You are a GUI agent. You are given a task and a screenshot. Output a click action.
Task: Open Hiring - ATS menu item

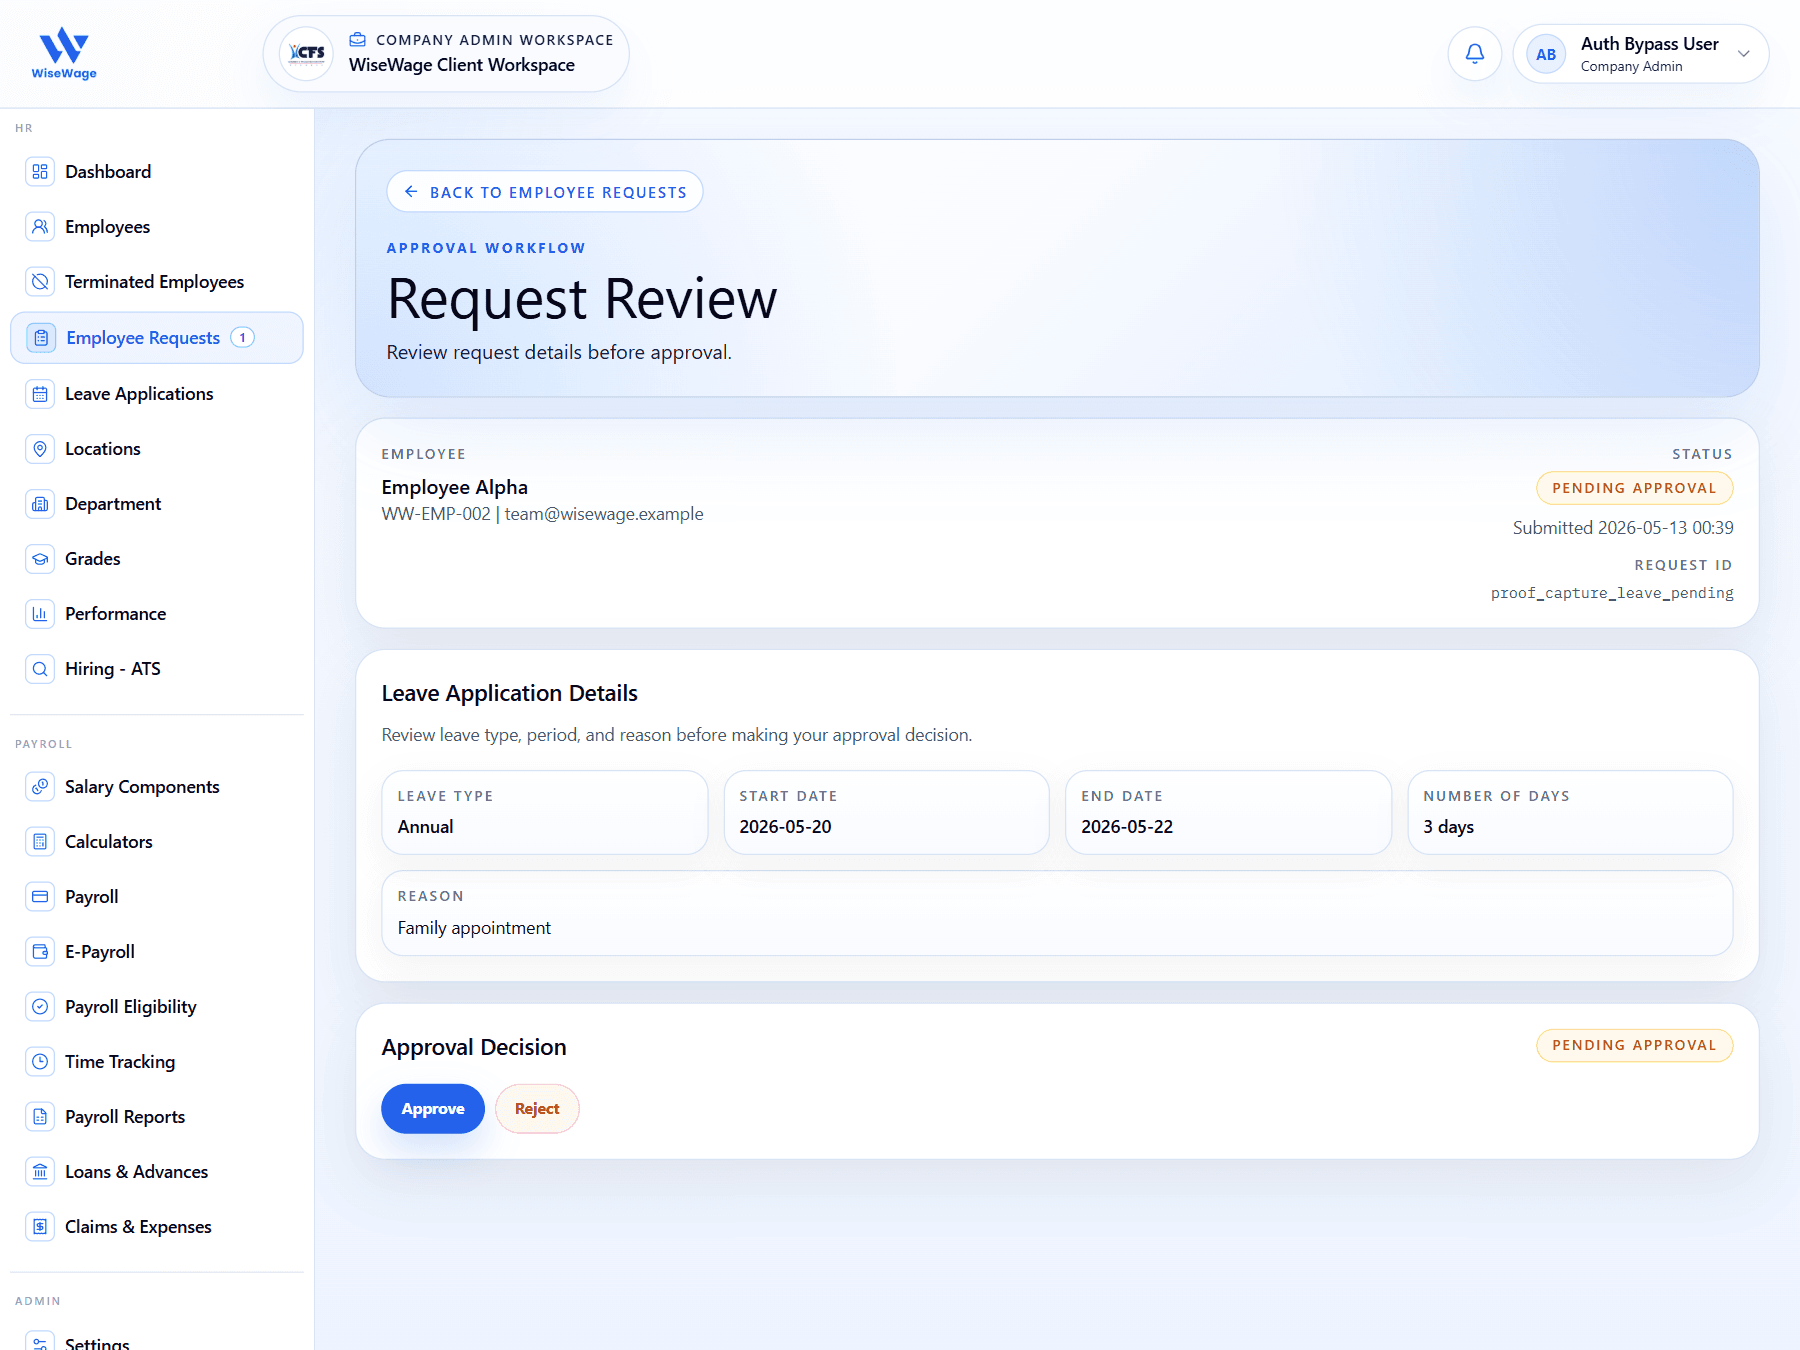(157, 669)
